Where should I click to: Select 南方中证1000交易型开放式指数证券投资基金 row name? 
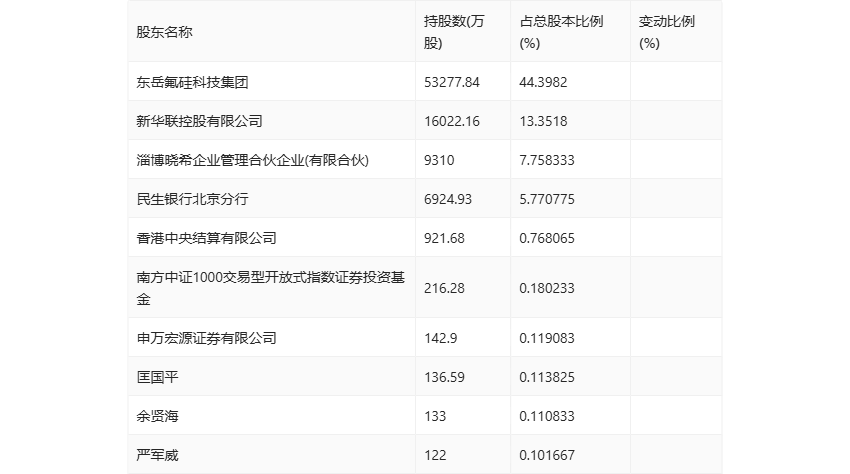(x=271, y=288)
